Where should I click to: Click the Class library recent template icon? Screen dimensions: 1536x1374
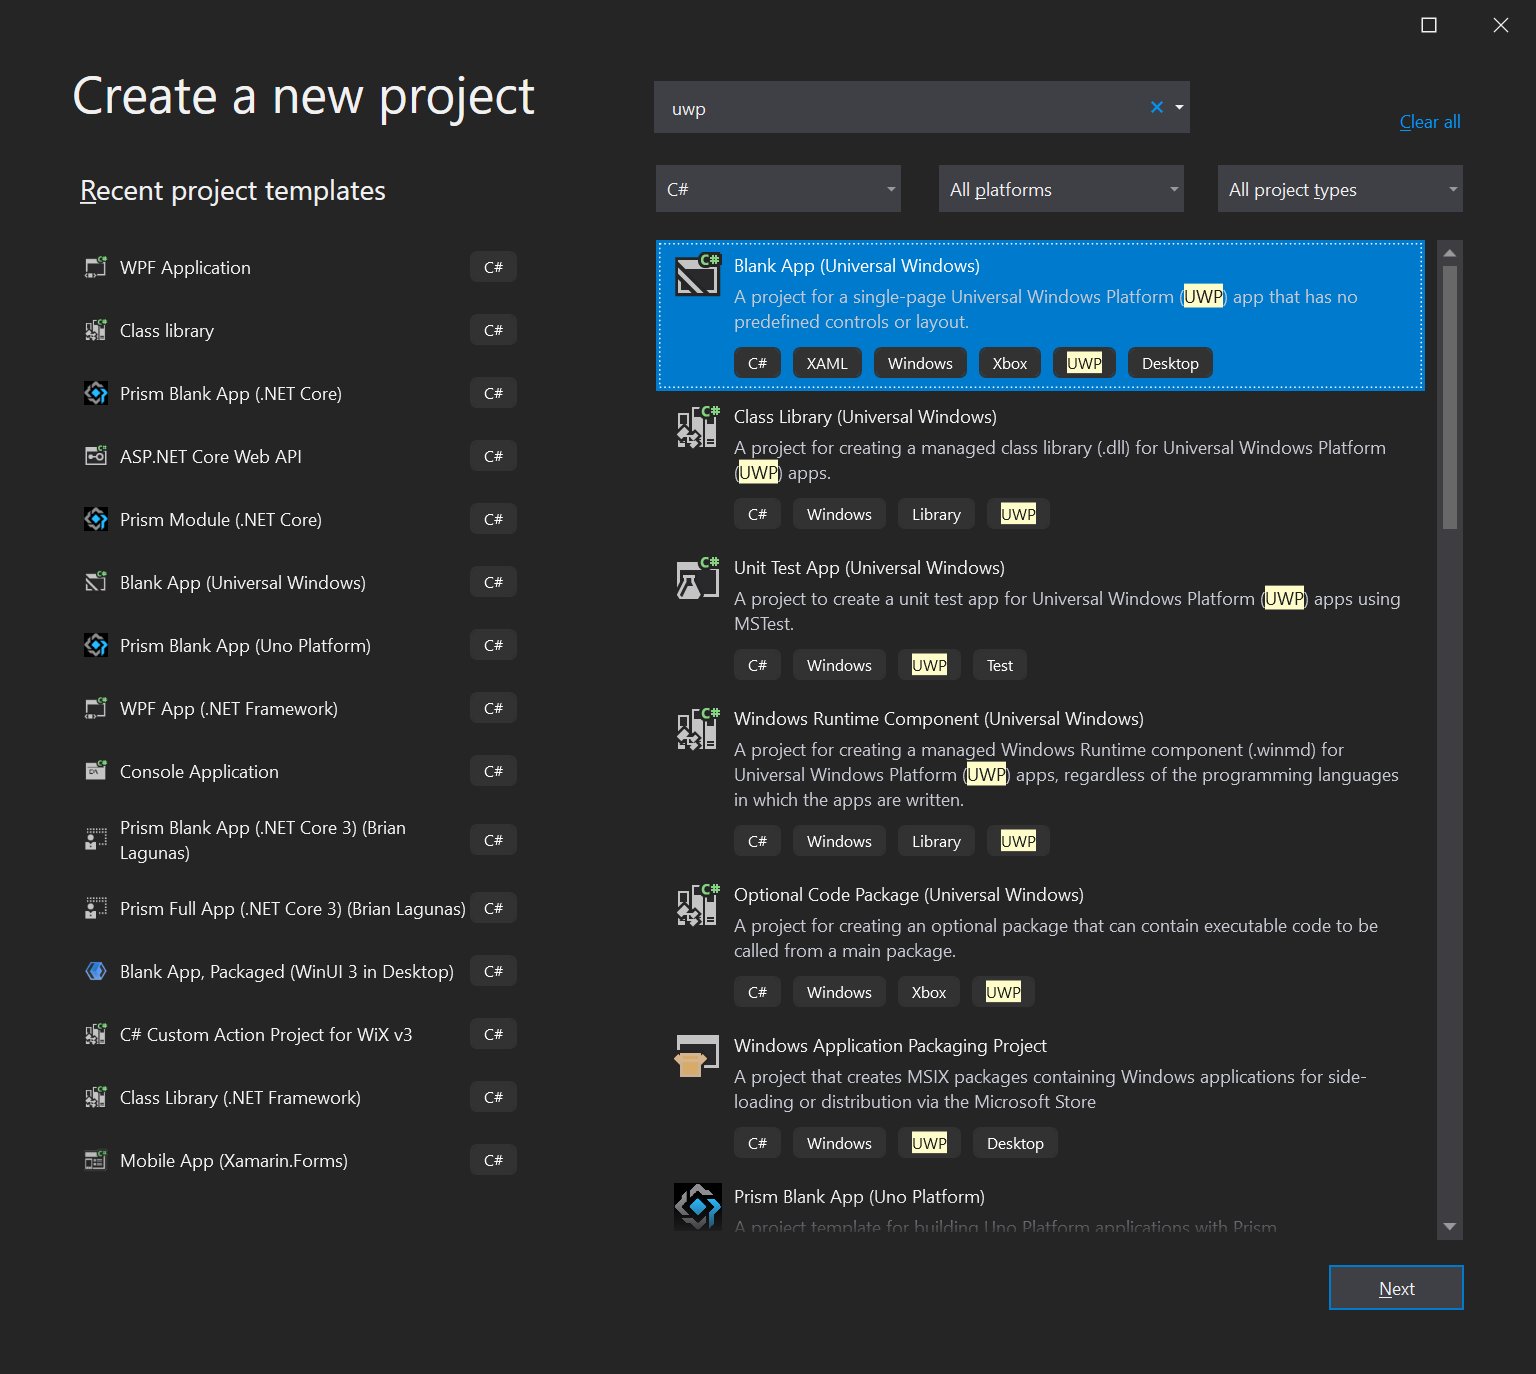(96, 330)
